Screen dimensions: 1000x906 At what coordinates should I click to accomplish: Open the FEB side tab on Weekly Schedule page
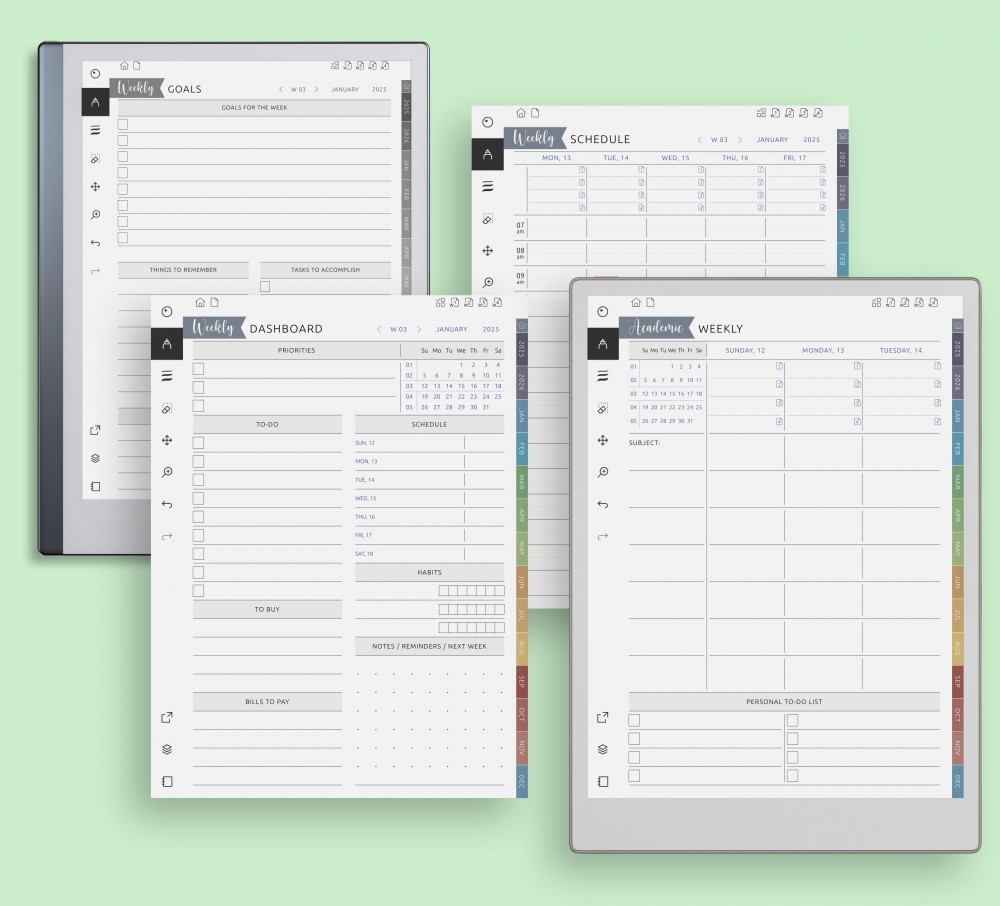[842, 259]
